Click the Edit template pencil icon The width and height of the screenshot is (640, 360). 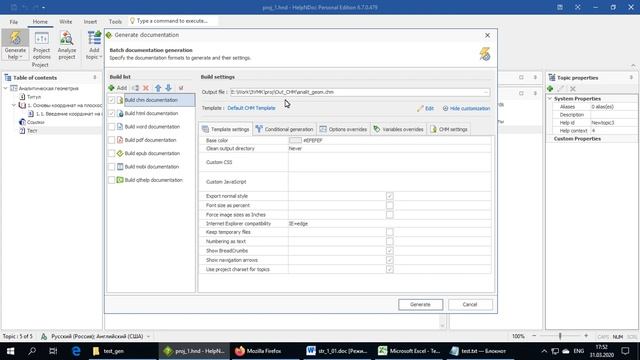420,109
